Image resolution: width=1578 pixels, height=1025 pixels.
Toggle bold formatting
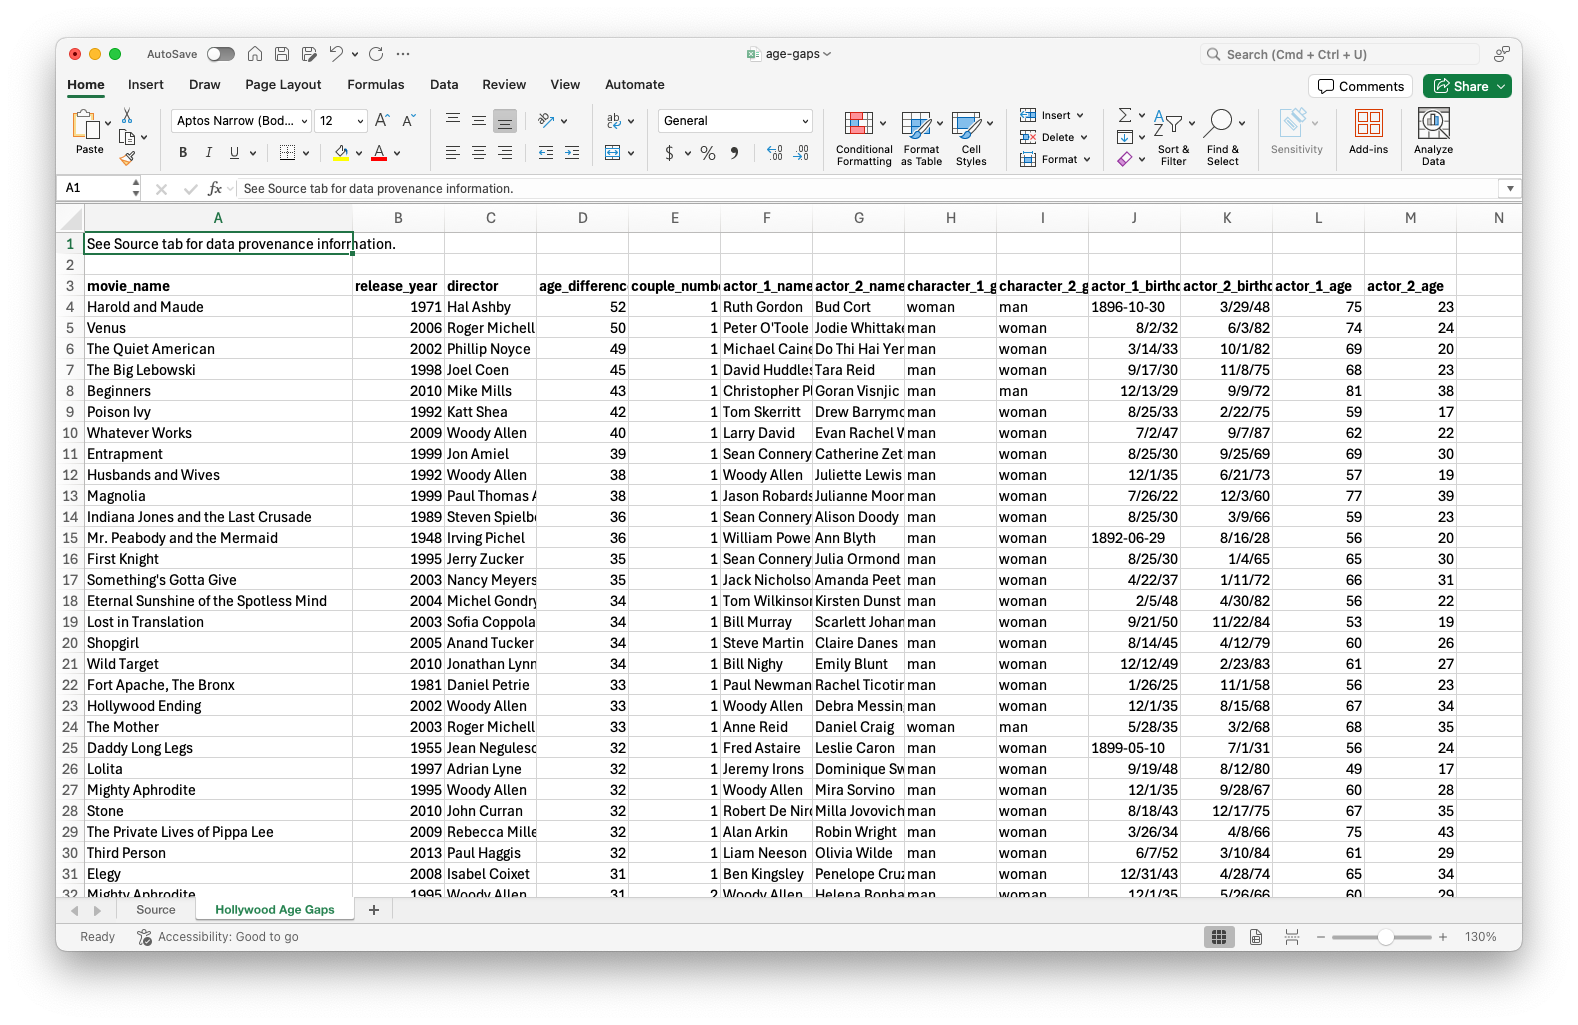183,153
